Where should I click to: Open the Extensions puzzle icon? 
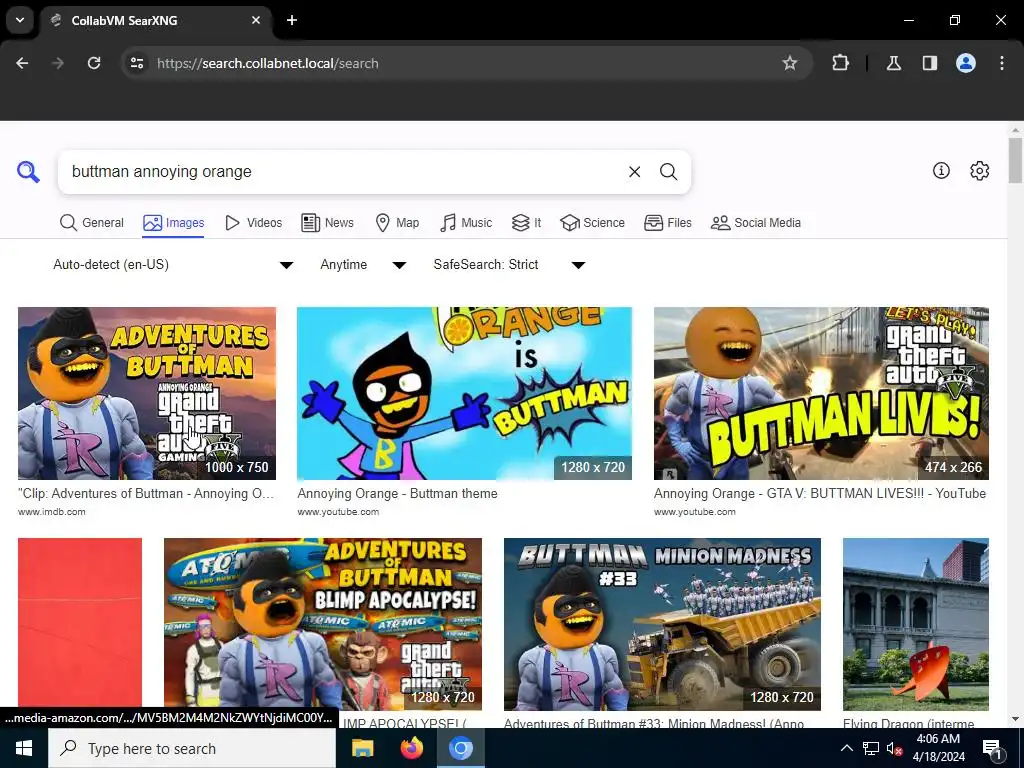840,63
